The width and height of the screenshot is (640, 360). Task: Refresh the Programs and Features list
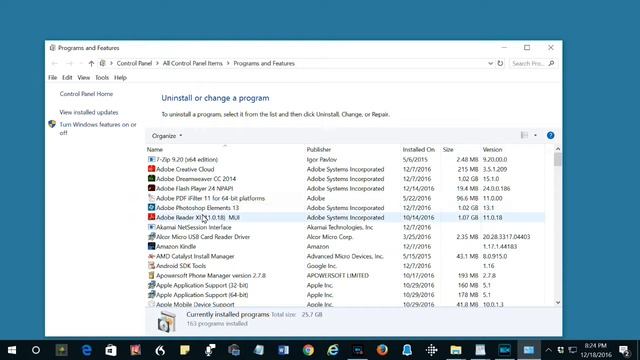[x=500, y=63]
